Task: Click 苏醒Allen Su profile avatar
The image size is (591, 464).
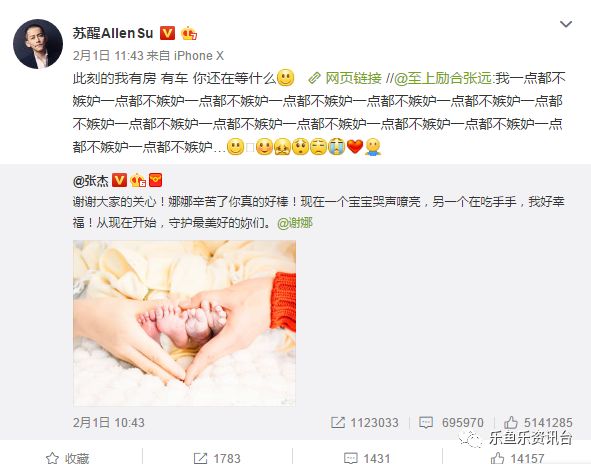Action: pos(38,44)
